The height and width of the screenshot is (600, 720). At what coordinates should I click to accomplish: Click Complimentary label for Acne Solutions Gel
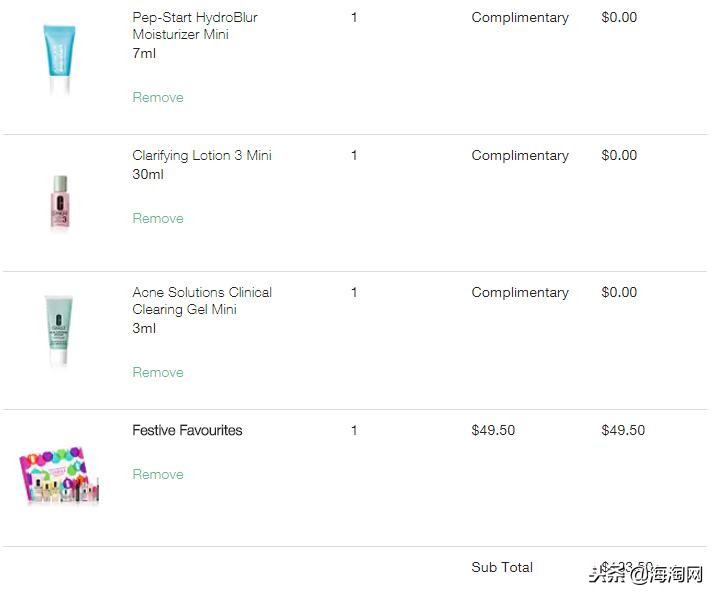click(520, 293)
